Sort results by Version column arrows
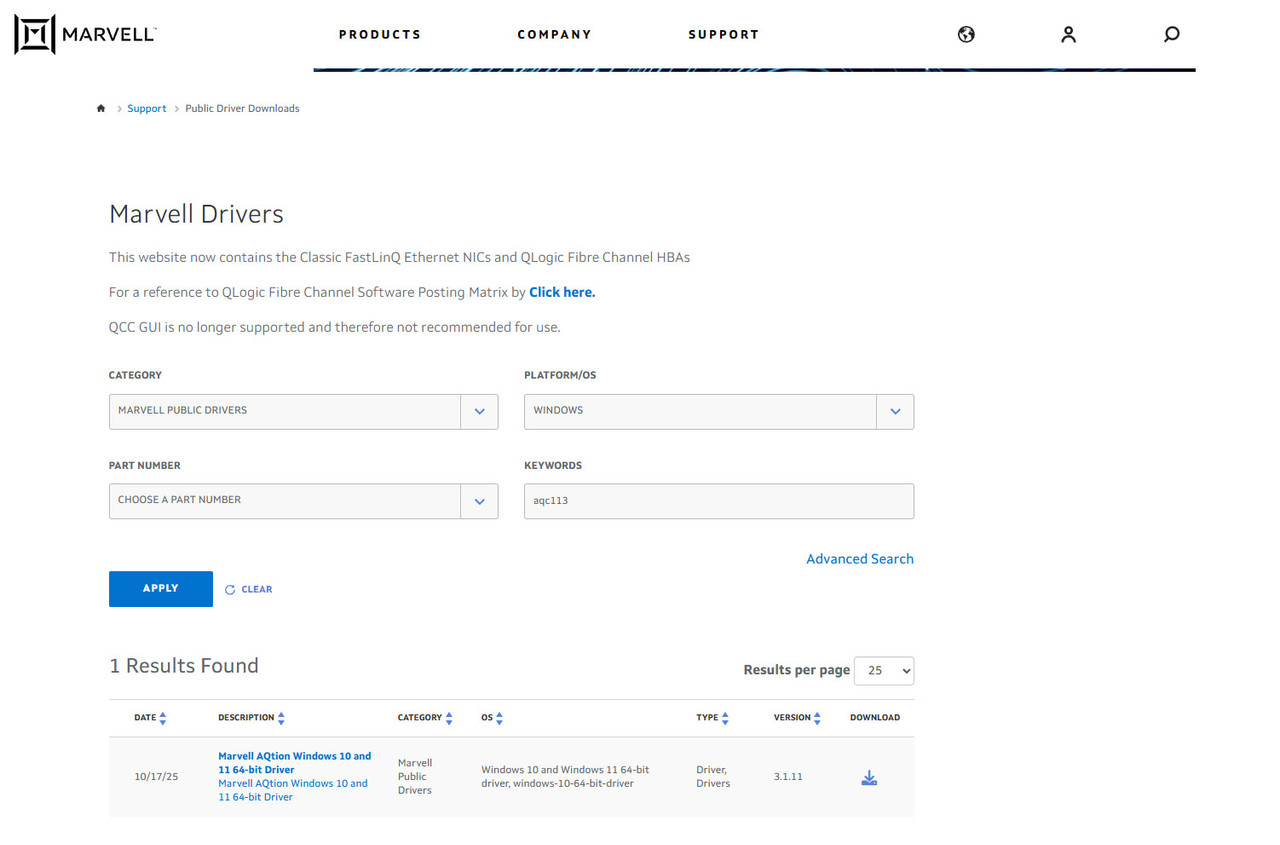 pyautogui.click(x=817, y=718)
